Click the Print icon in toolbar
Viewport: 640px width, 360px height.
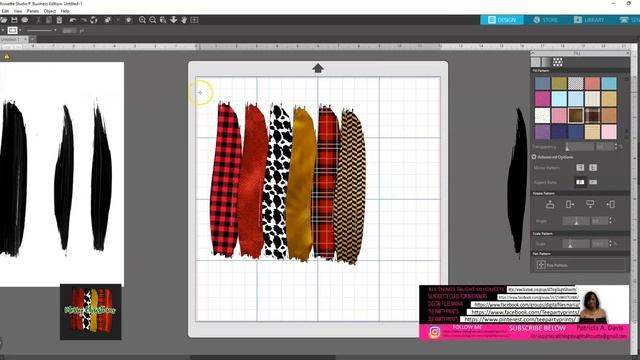coord(24,20)
